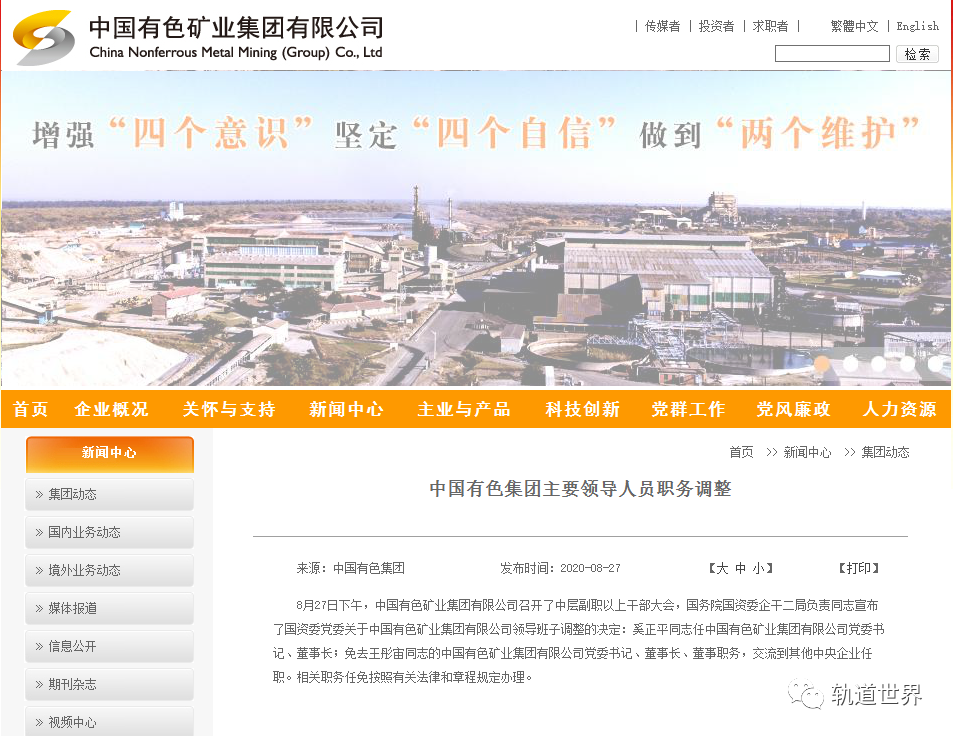Open 新闻中心 in orange navigation bar
This screenshot has height=736, width=953.
(346, 409)
